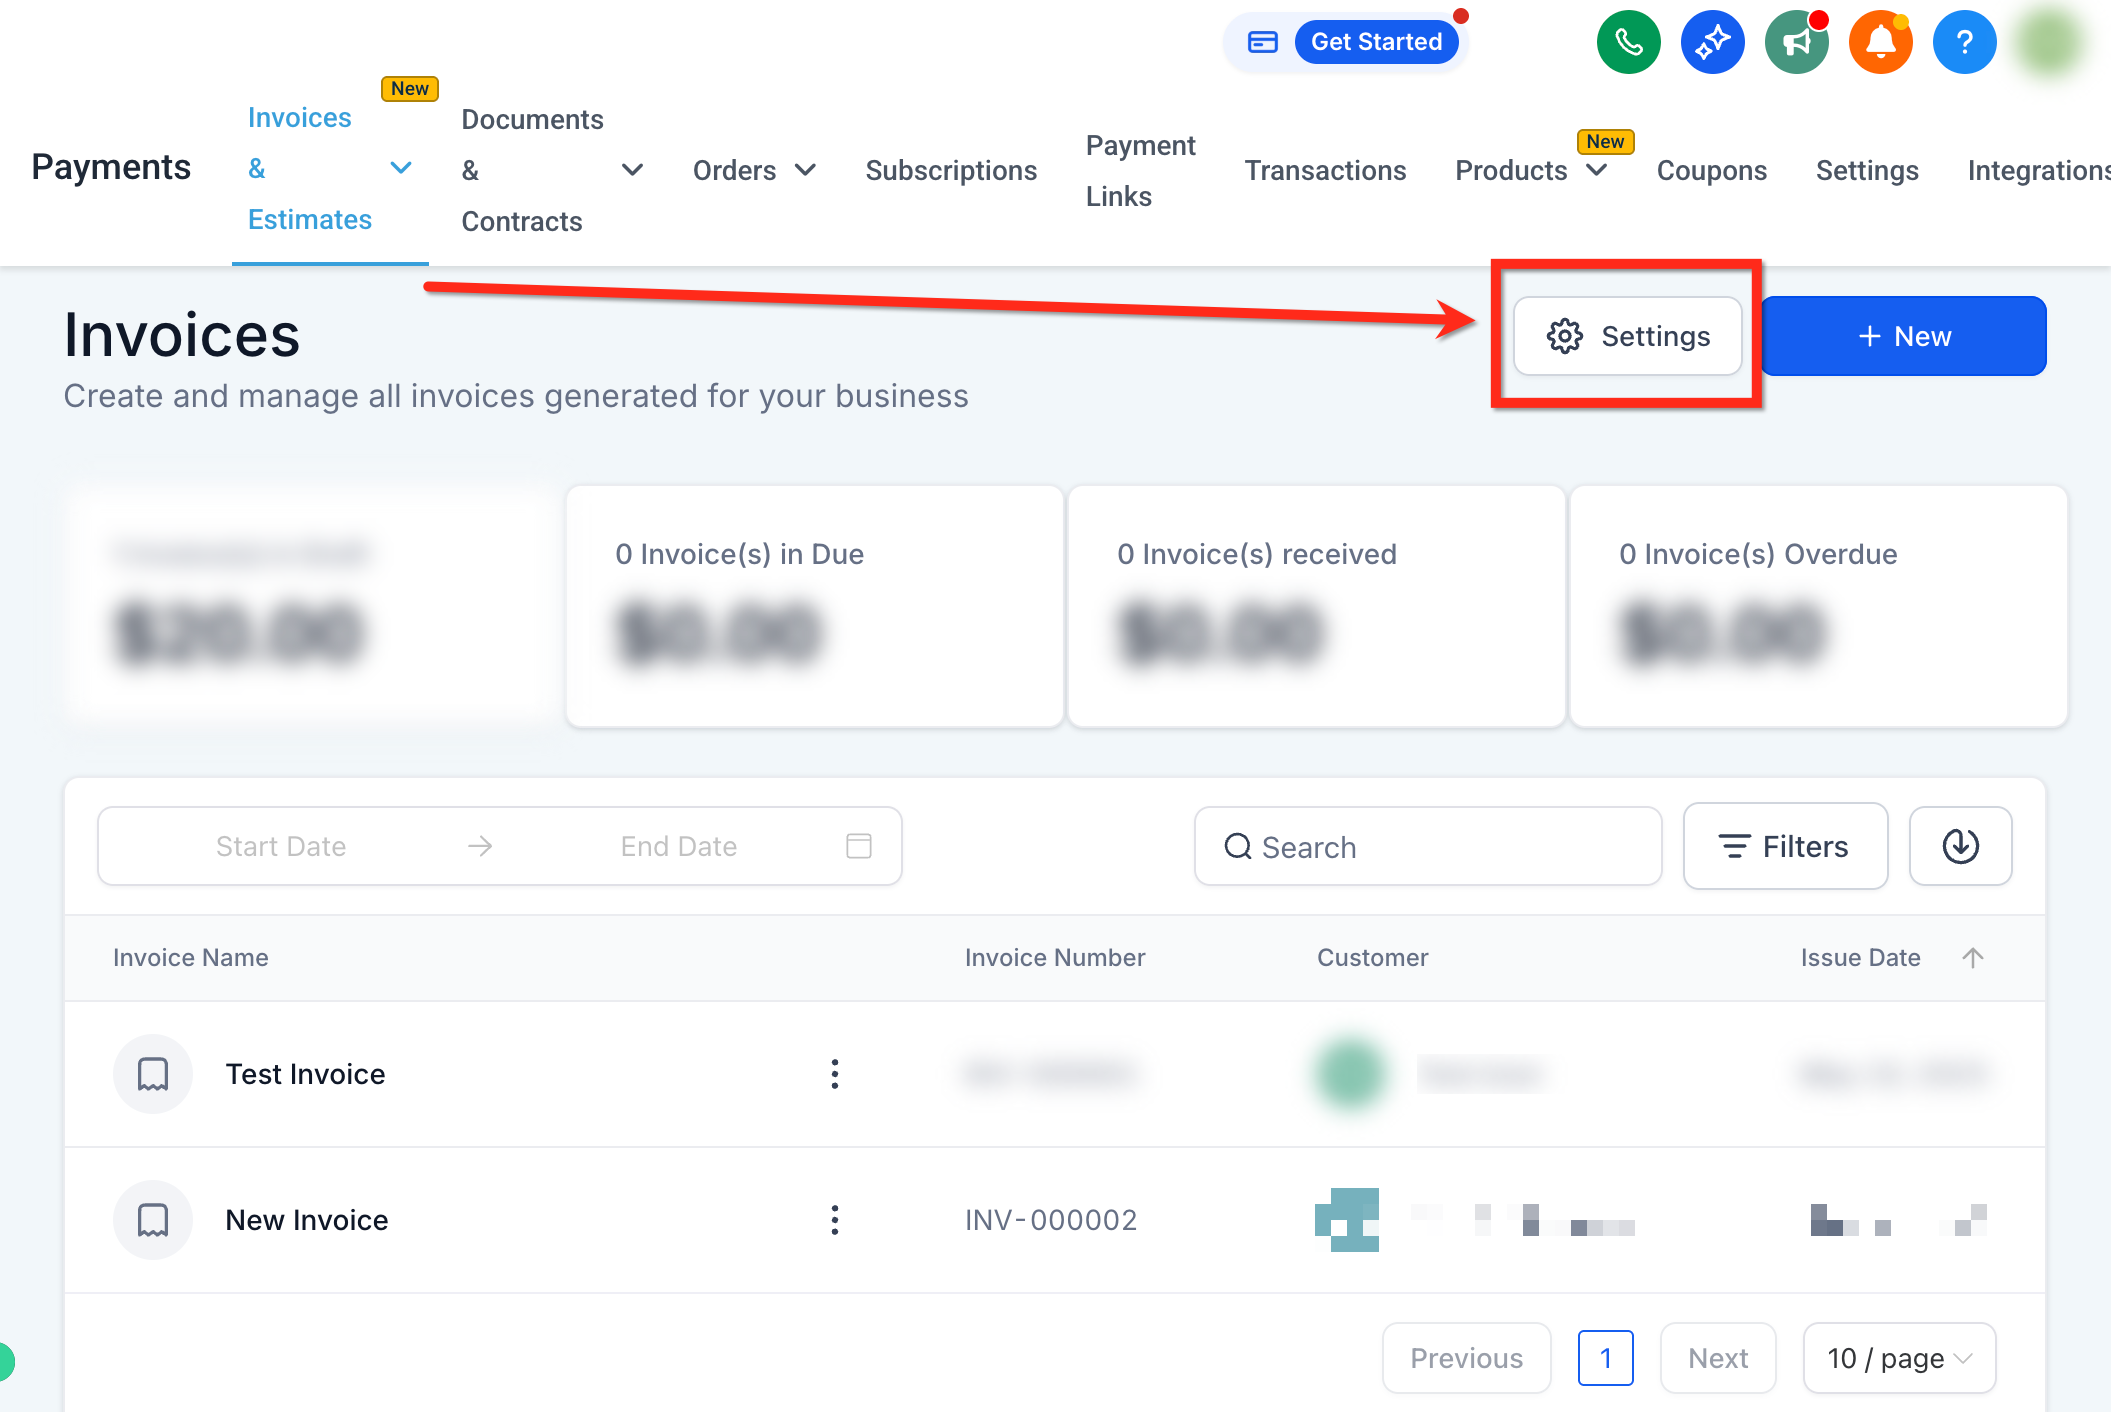The width and height of the screenshot is (2111, 1412).
Task: Sort by Issue Date arrow
Action: (x=1972, y=958)
